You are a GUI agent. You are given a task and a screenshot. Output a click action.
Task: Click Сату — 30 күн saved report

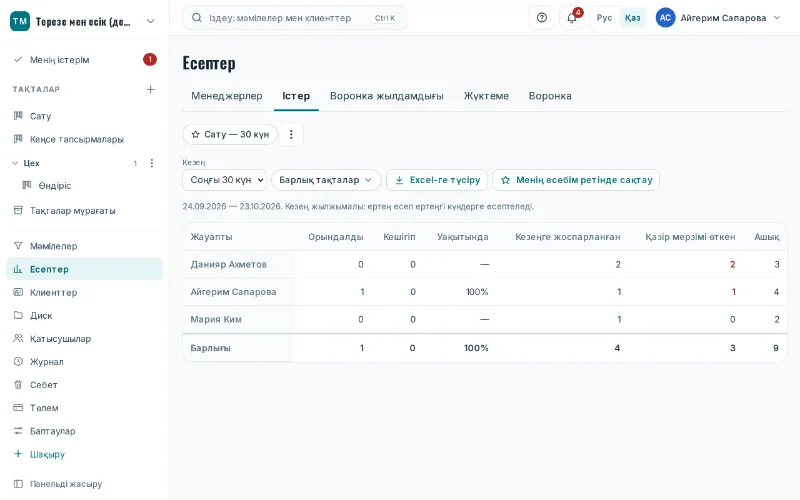tap(230, 134)
